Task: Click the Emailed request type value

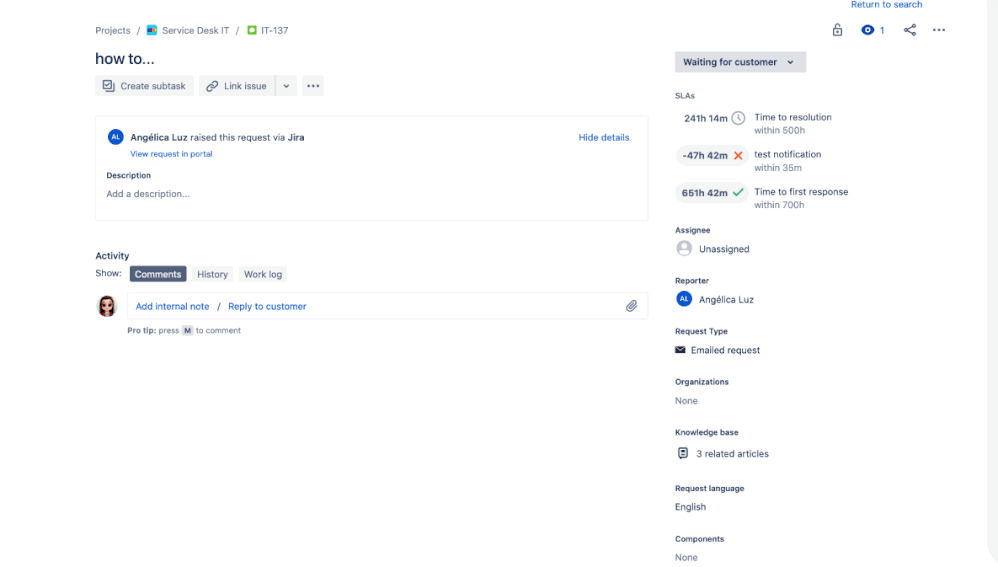Action: 726,350
